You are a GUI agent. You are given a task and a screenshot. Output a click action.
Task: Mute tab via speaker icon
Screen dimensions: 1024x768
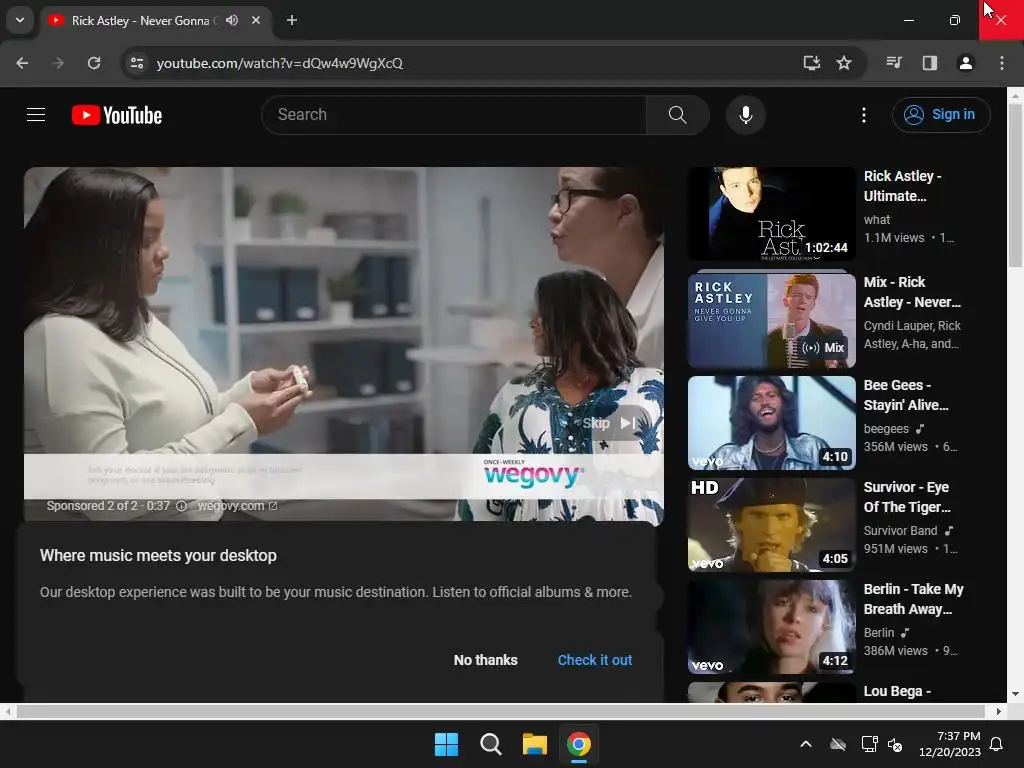tap(232, 20)
